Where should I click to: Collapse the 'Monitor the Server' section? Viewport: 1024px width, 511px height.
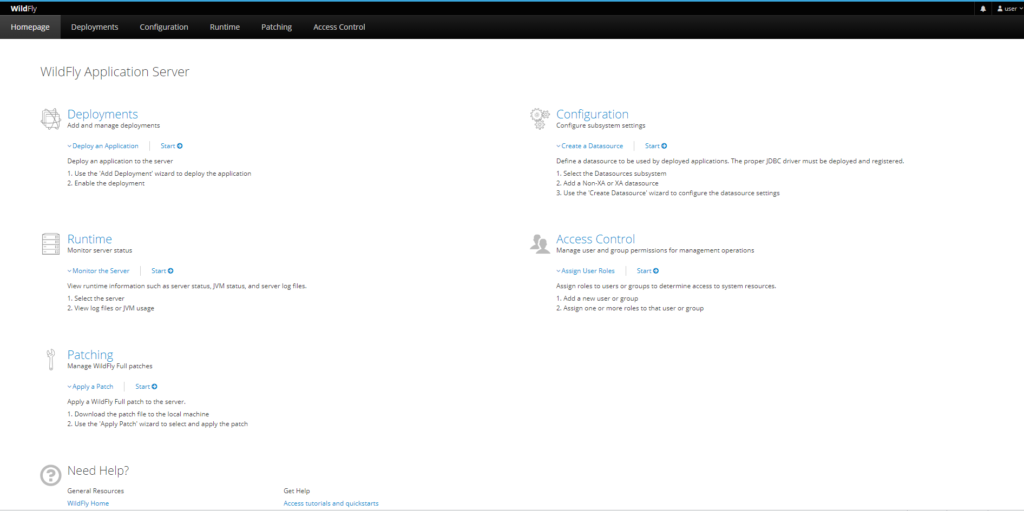pyautogui.click(x=99, y=271)
